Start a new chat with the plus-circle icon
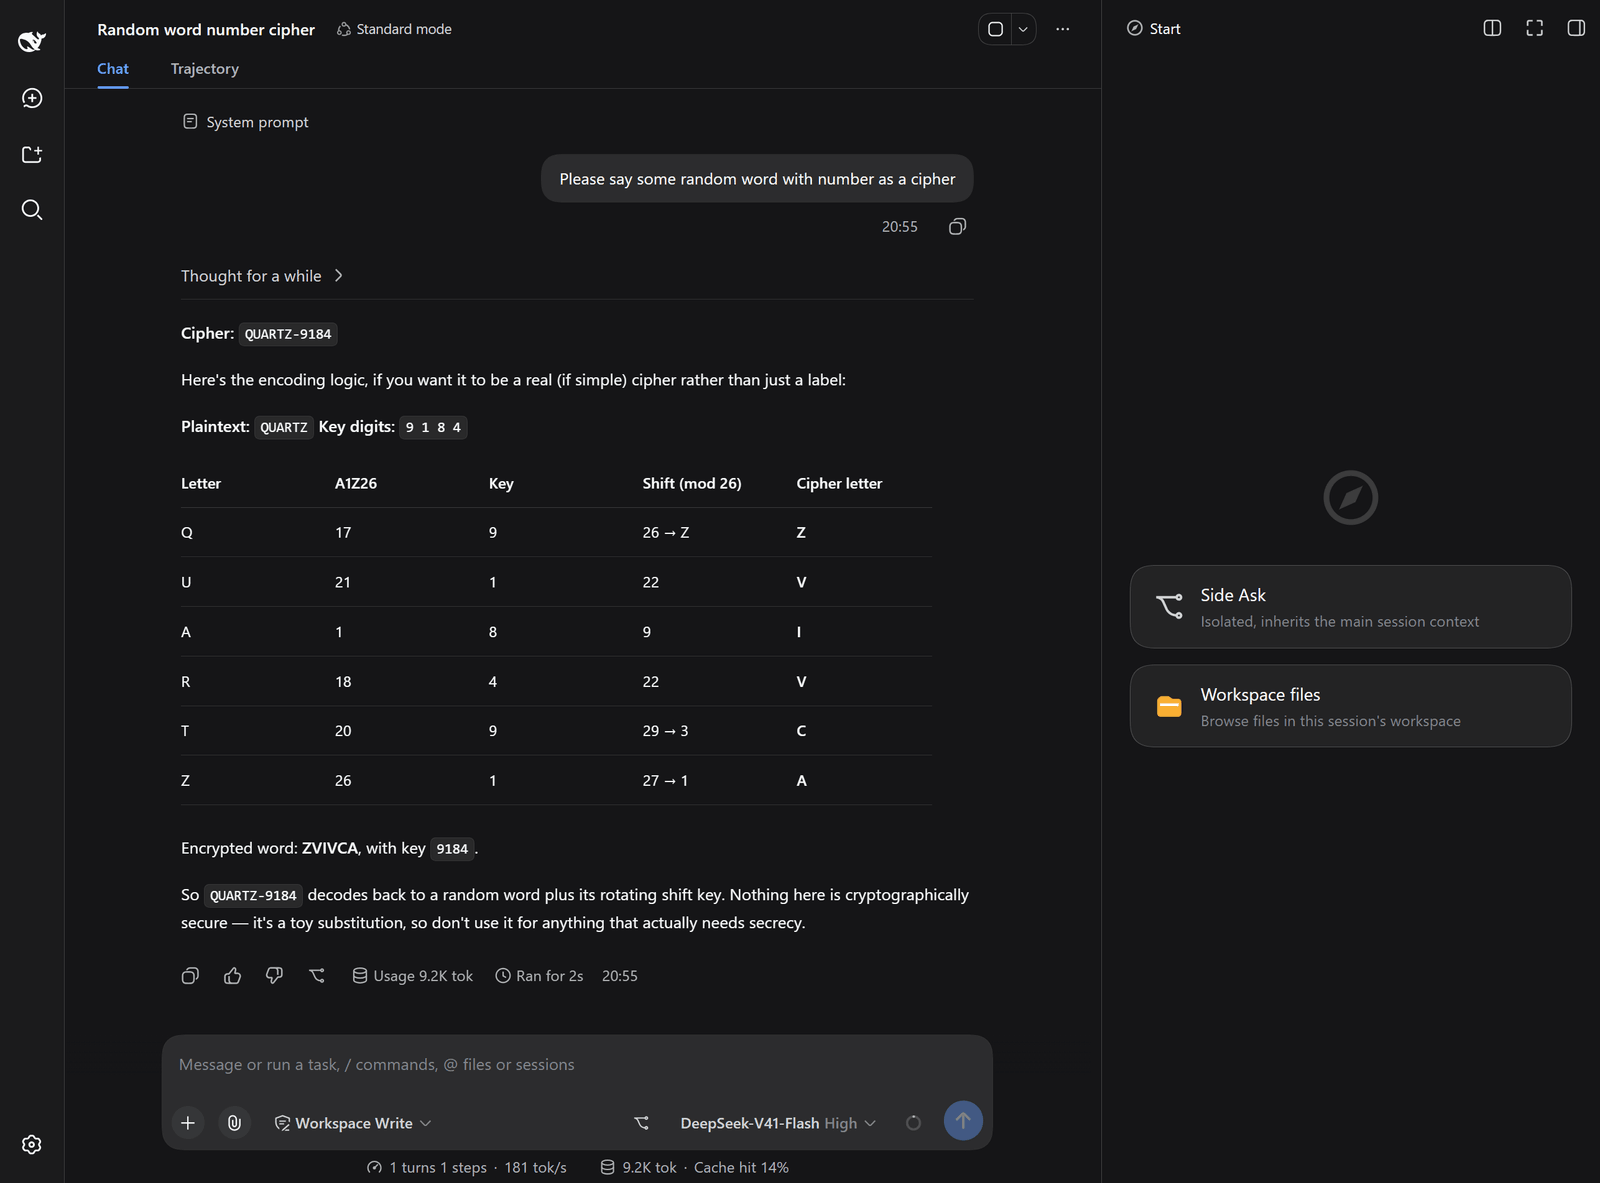1600x1183 pixels. (32, 98)
